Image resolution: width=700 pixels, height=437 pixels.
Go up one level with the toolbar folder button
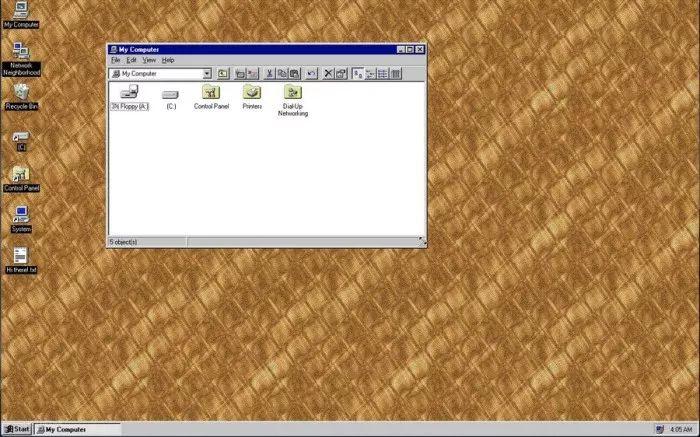(x=223, y=74)
